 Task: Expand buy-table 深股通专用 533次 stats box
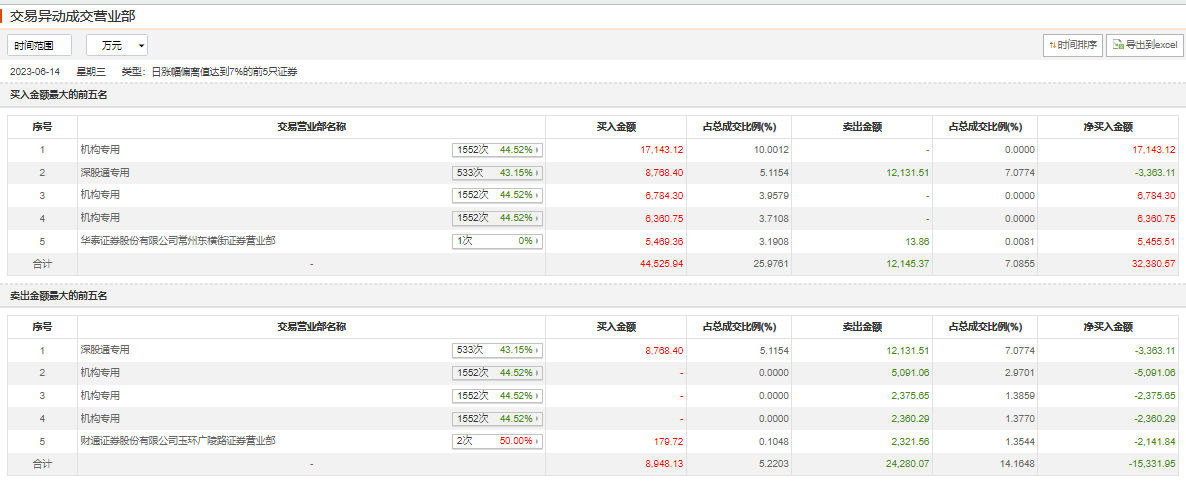(x=497, y=172)
